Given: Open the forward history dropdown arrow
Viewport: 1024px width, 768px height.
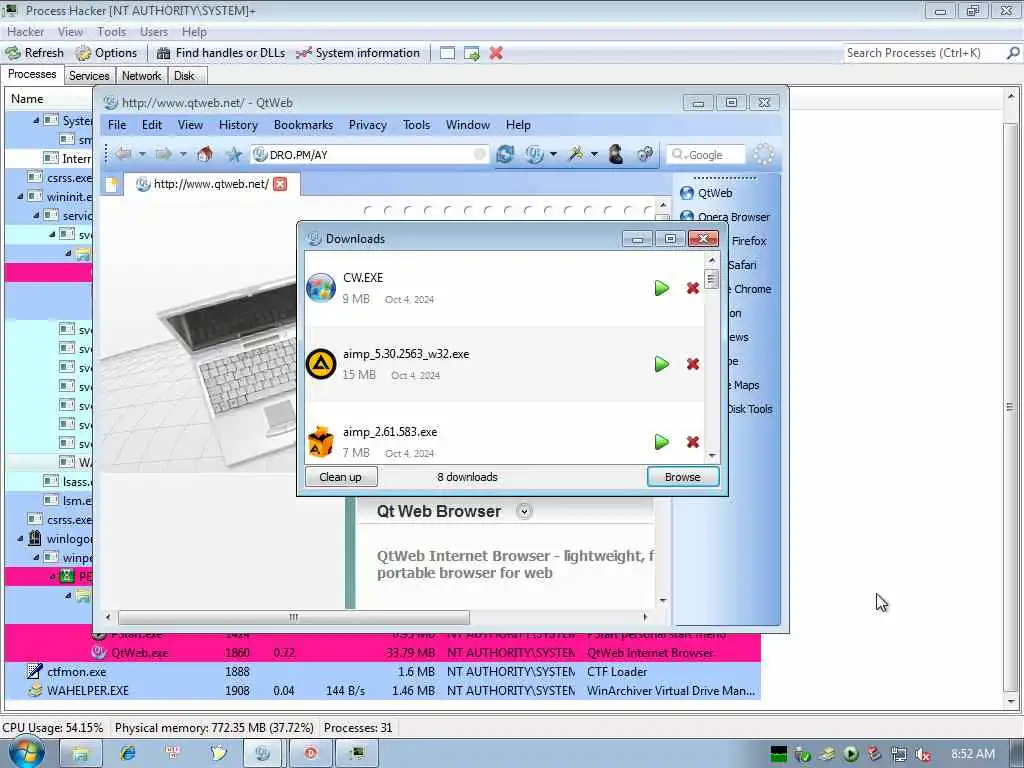Looking at the screenshot, I should [183, 155].
